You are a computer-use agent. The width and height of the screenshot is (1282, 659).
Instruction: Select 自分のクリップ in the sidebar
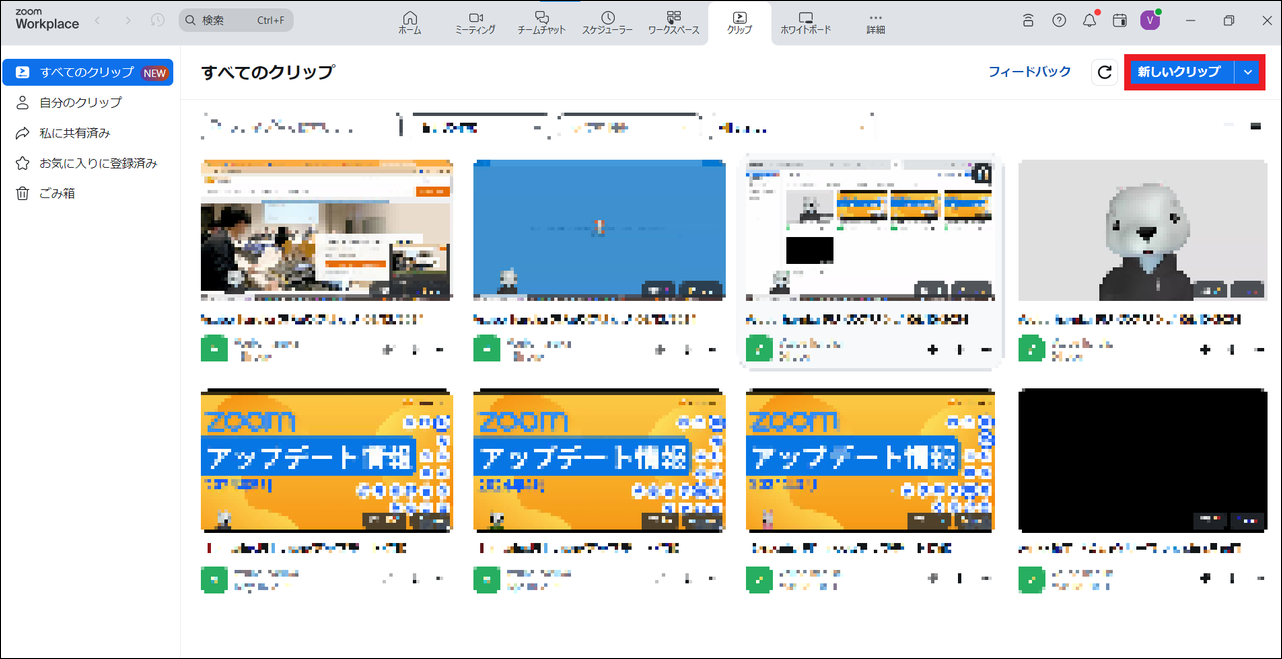(x=88, y=102)
